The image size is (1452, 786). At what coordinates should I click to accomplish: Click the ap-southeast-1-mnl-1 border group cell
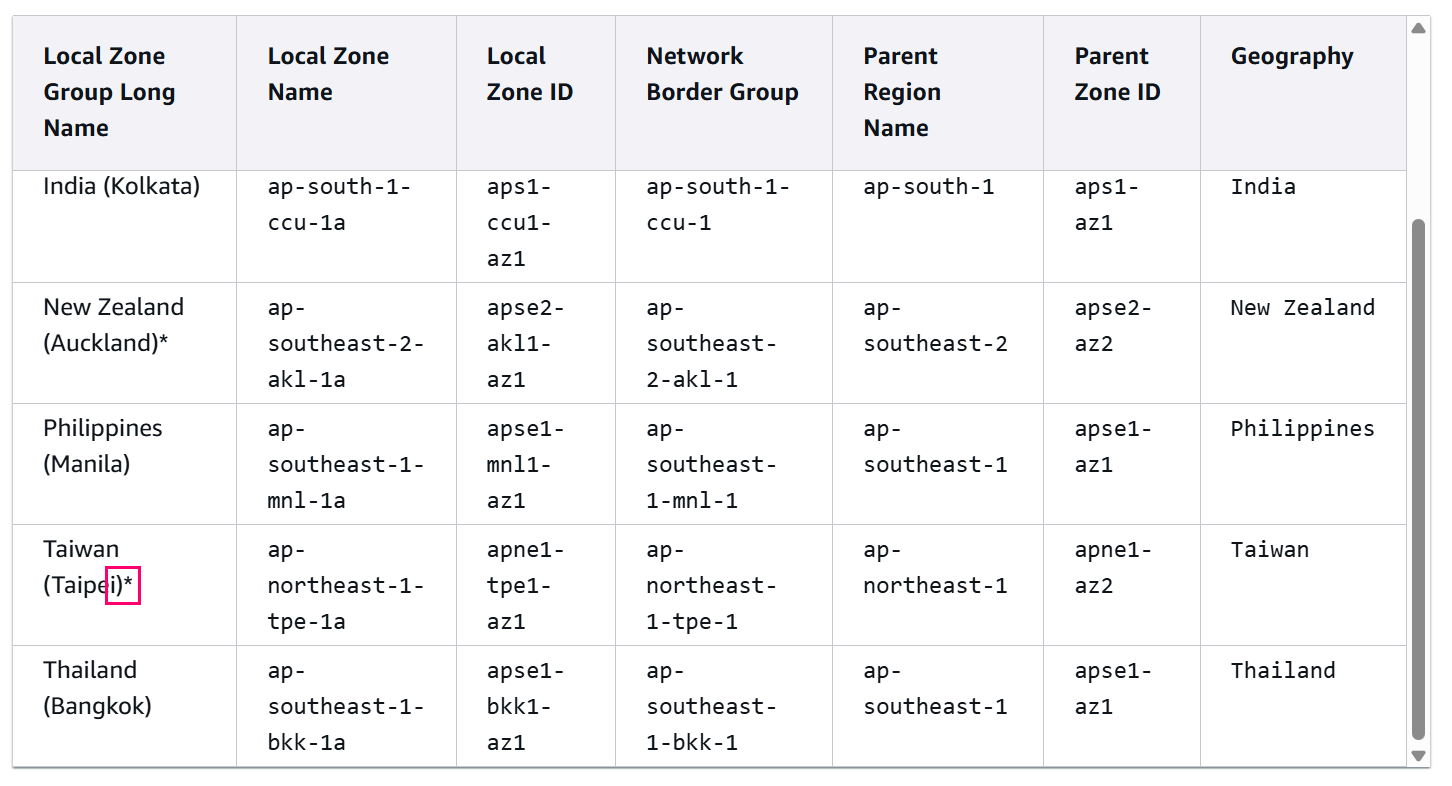coord(710,464)
